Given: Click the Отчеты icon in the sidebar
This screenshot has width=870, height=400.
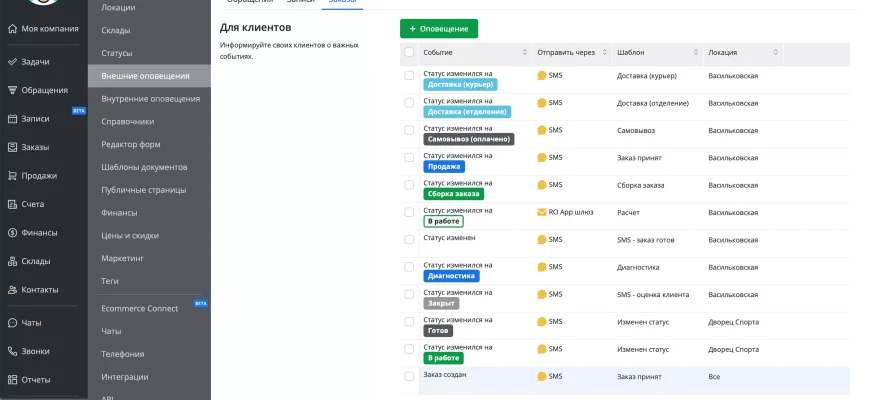Looking at the screenshot, I should pyautogui.click(x=12, y=380).
